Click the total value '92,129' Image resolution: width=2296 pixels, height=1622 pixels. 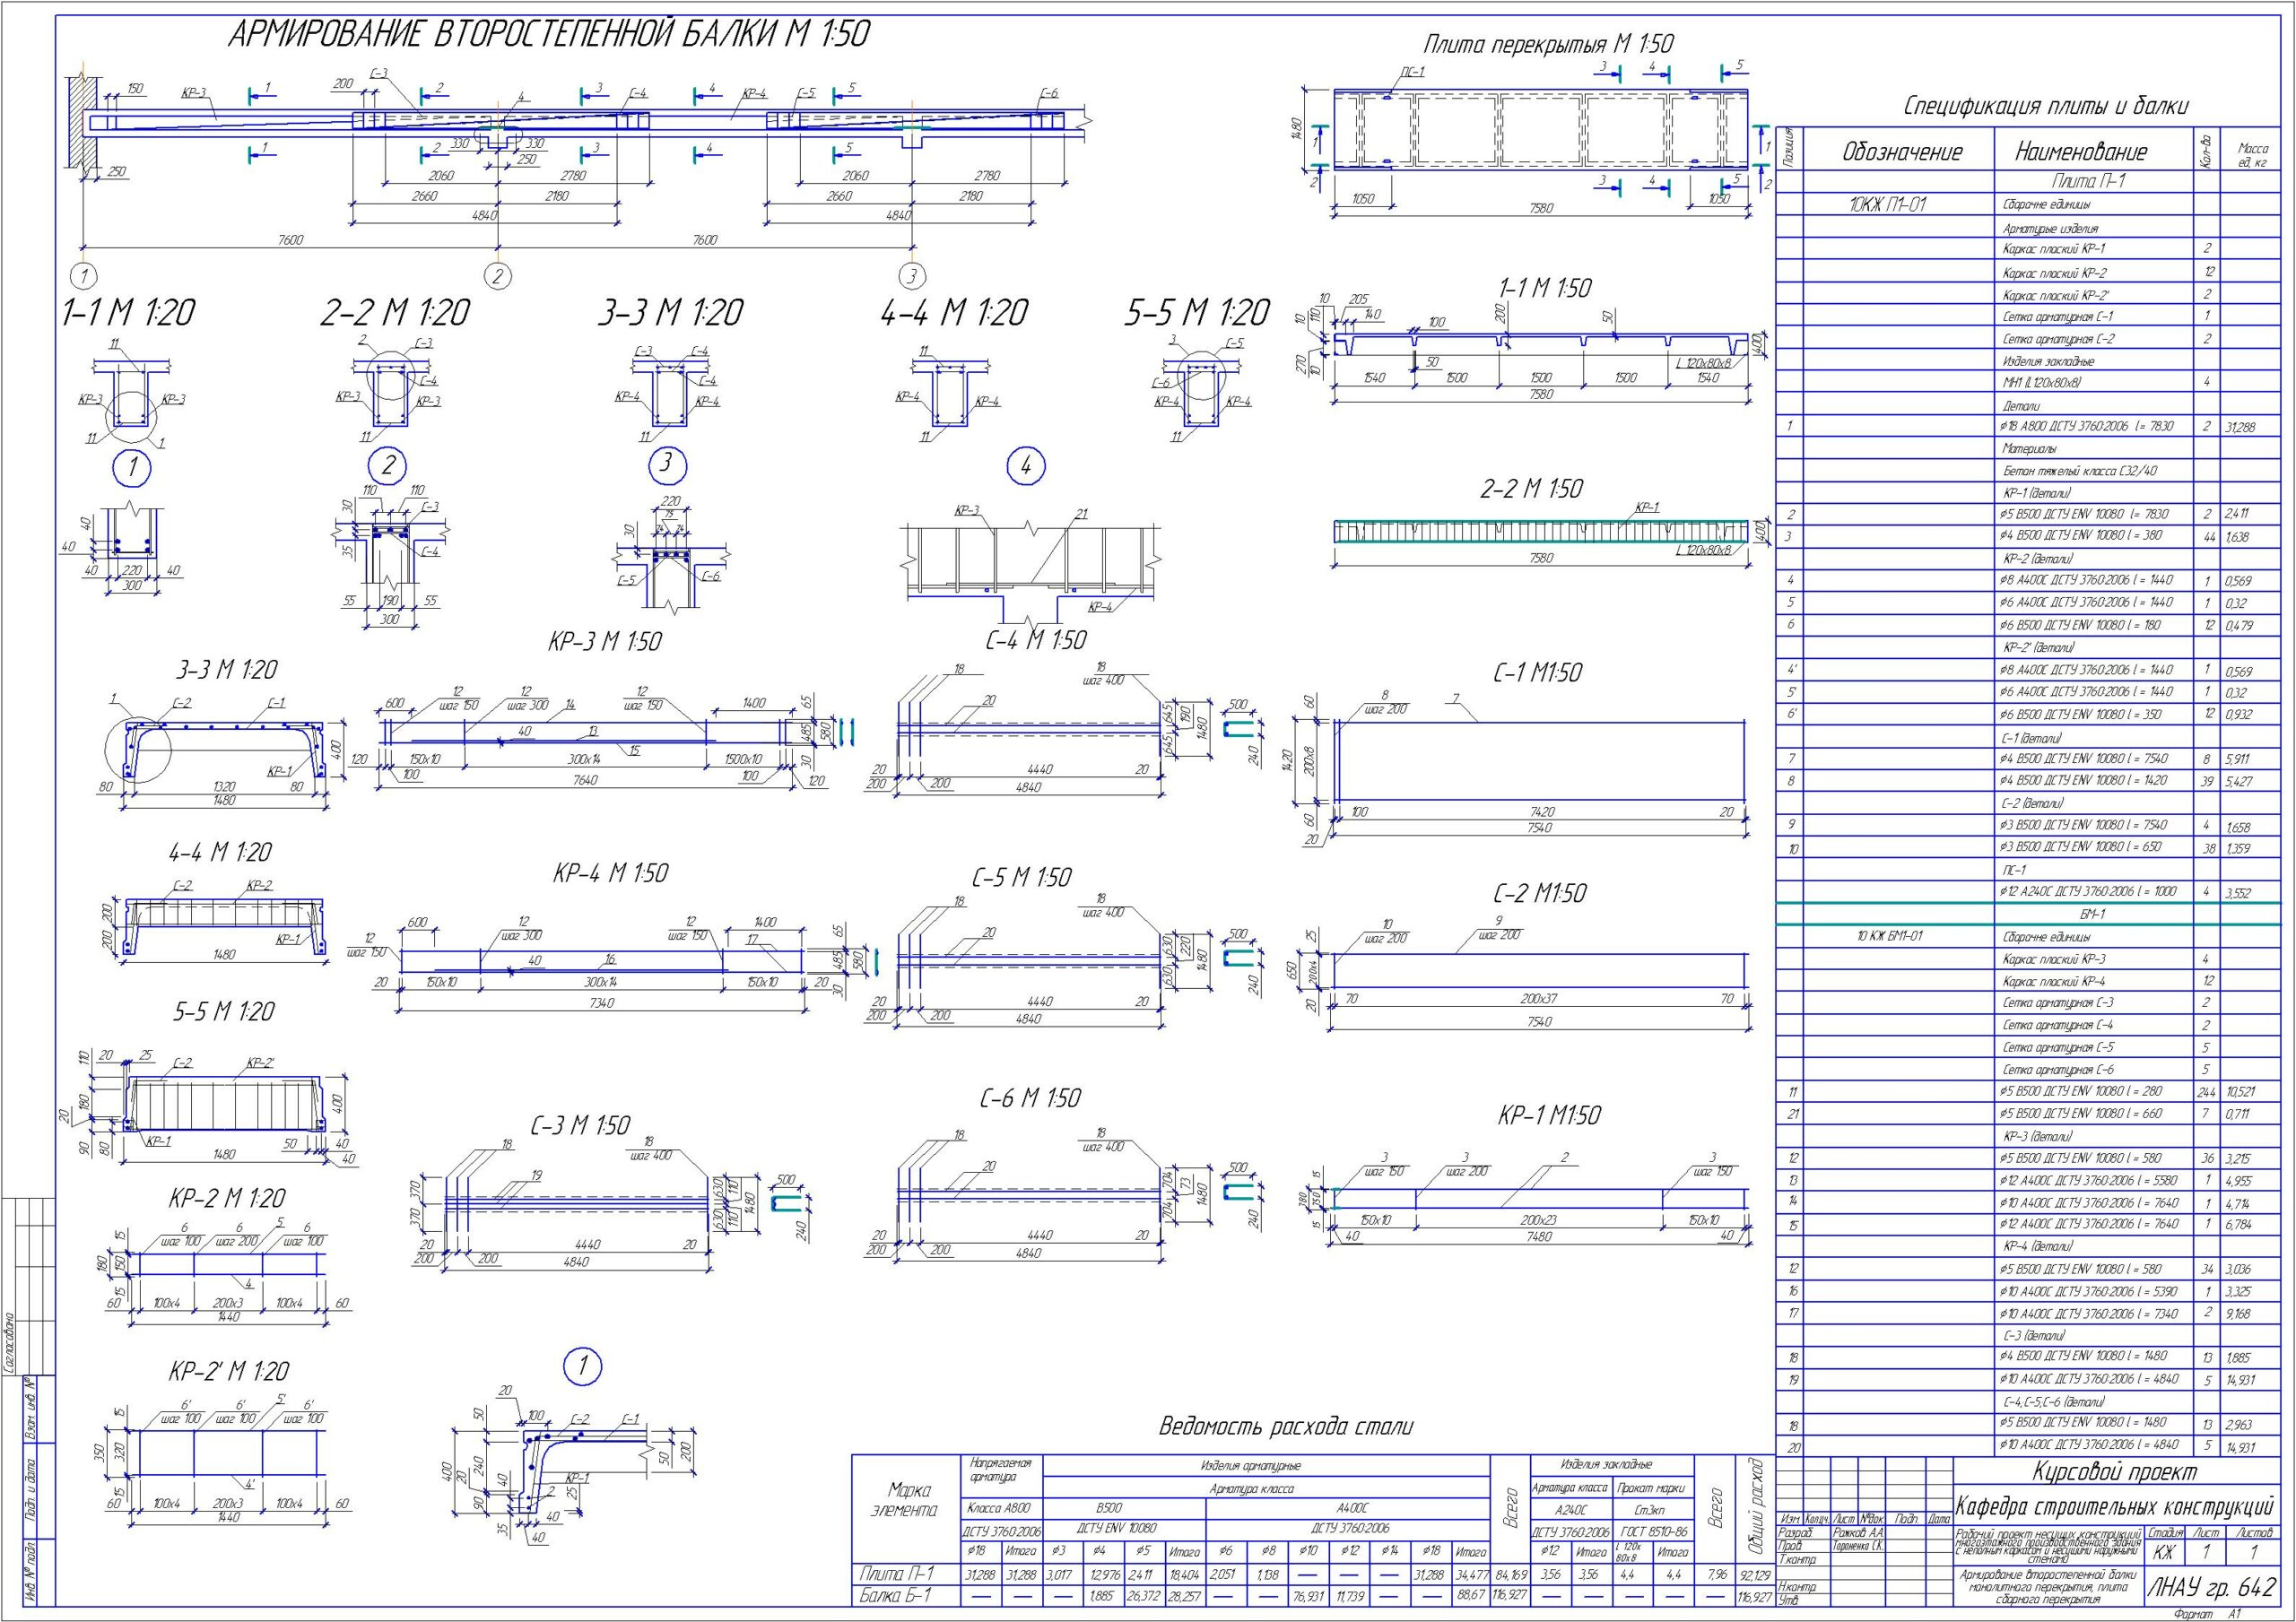(1755, 1575)
